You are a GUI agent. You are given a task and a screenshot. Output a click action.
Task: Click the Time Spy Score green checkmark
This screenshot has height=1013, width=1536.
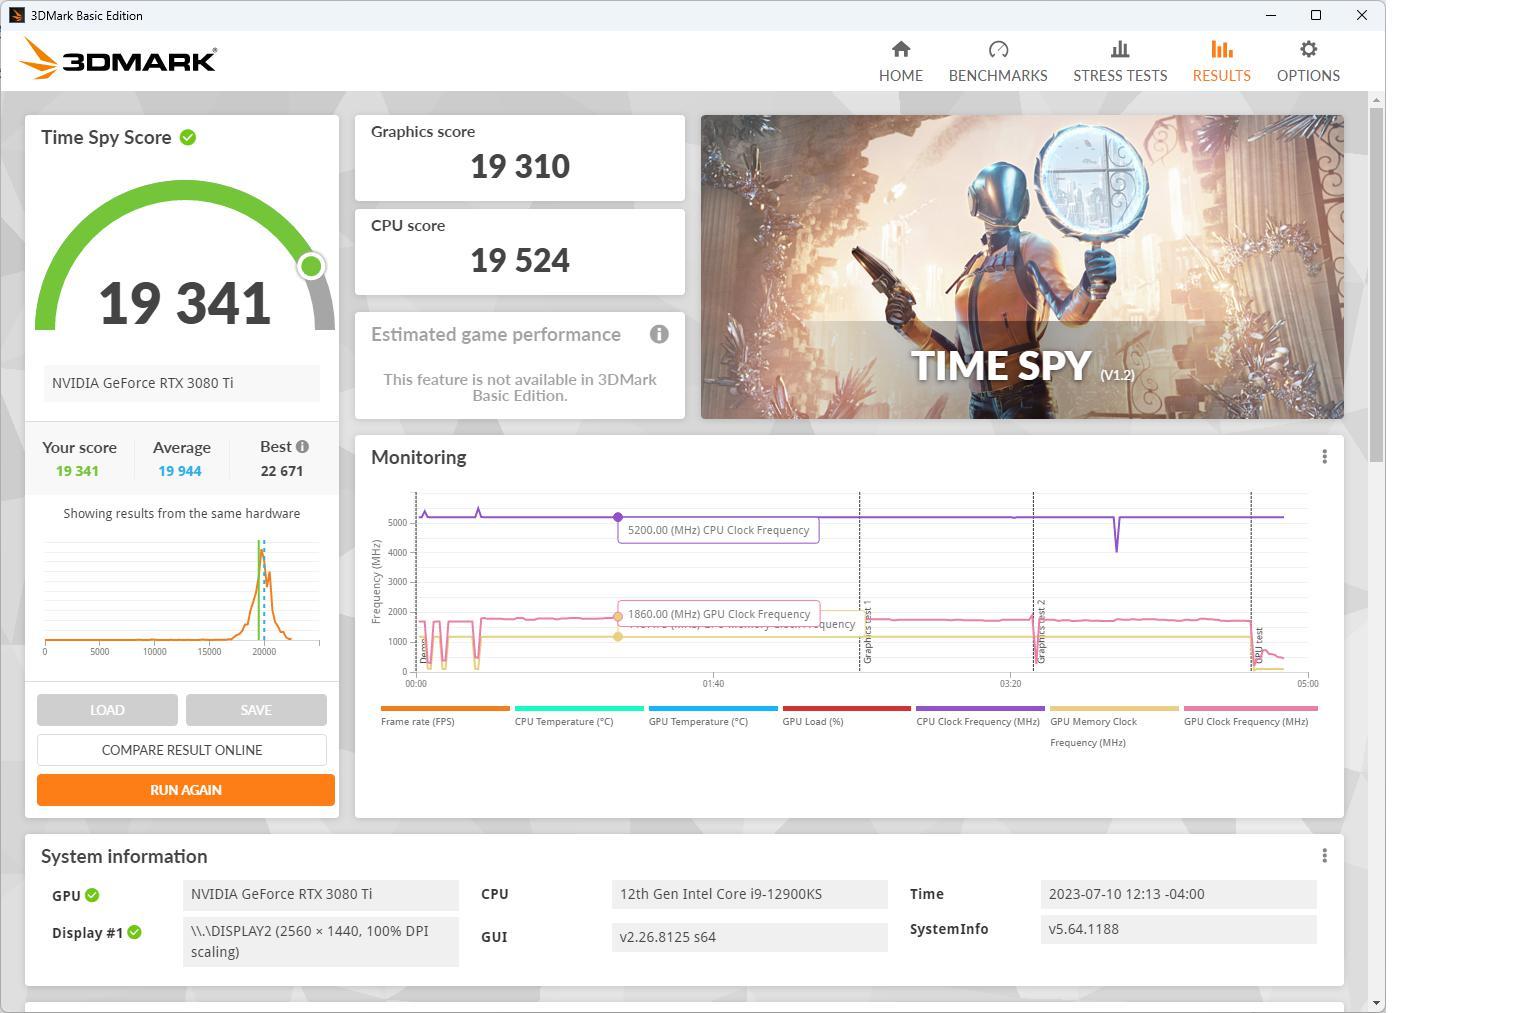tap(188, 137)
